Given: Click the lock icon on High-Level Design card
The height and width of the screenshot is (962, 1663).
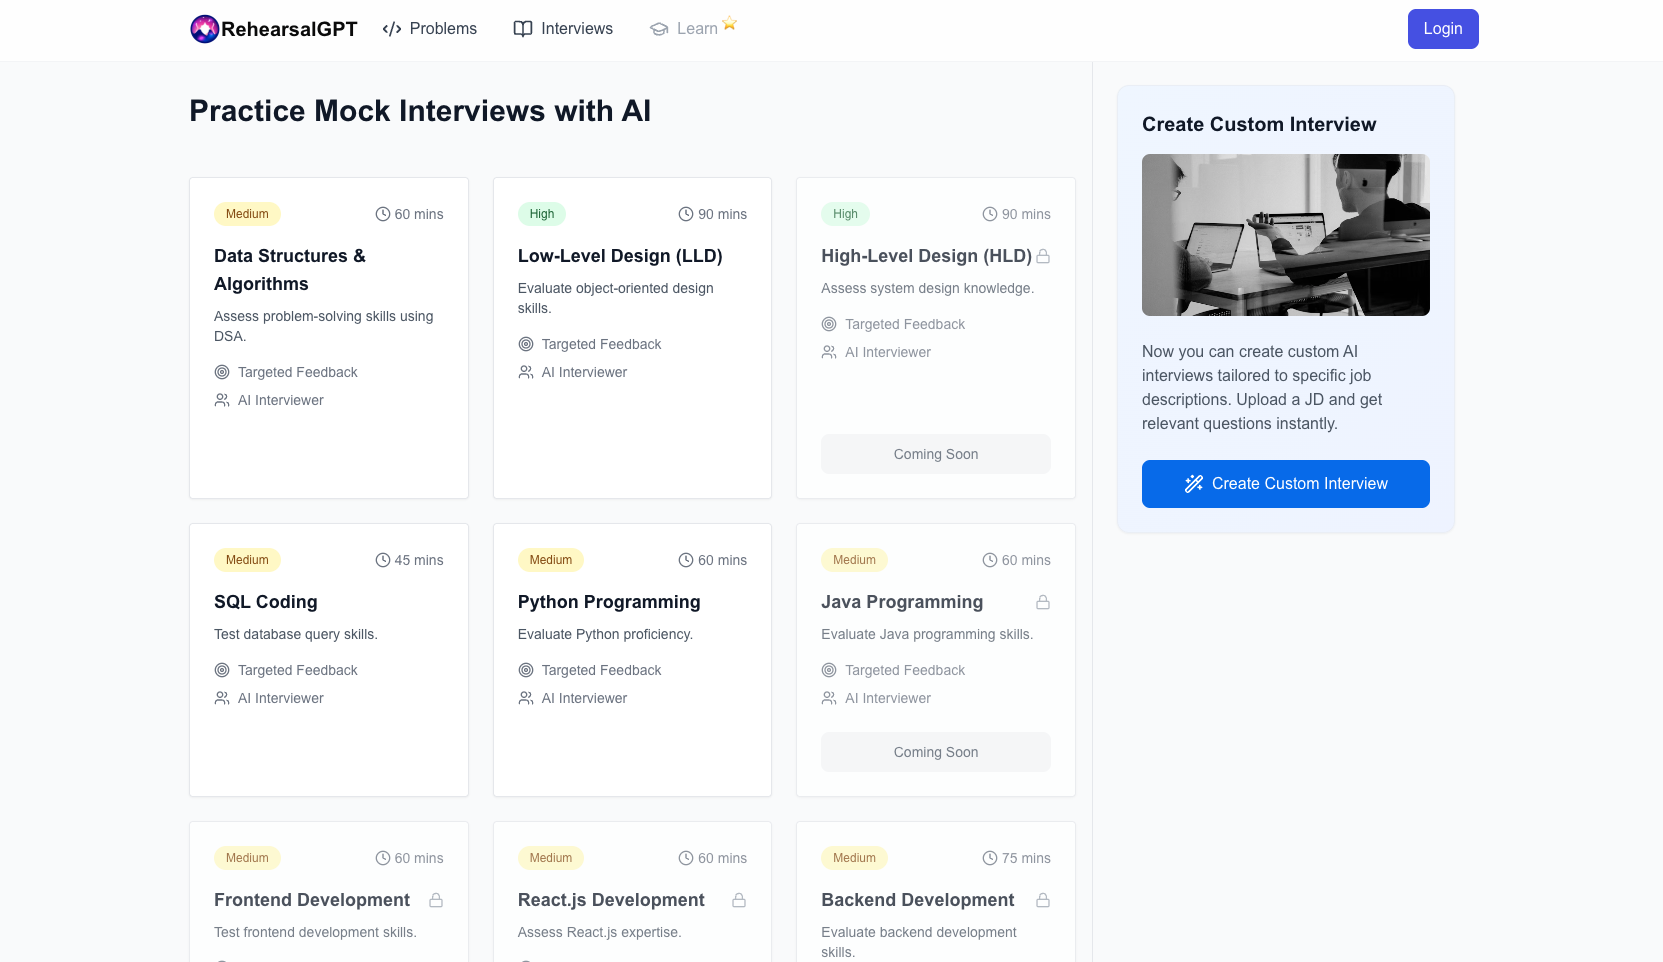Looking at the screenshot, I should pyautogui.click(x=1043, y=256).
